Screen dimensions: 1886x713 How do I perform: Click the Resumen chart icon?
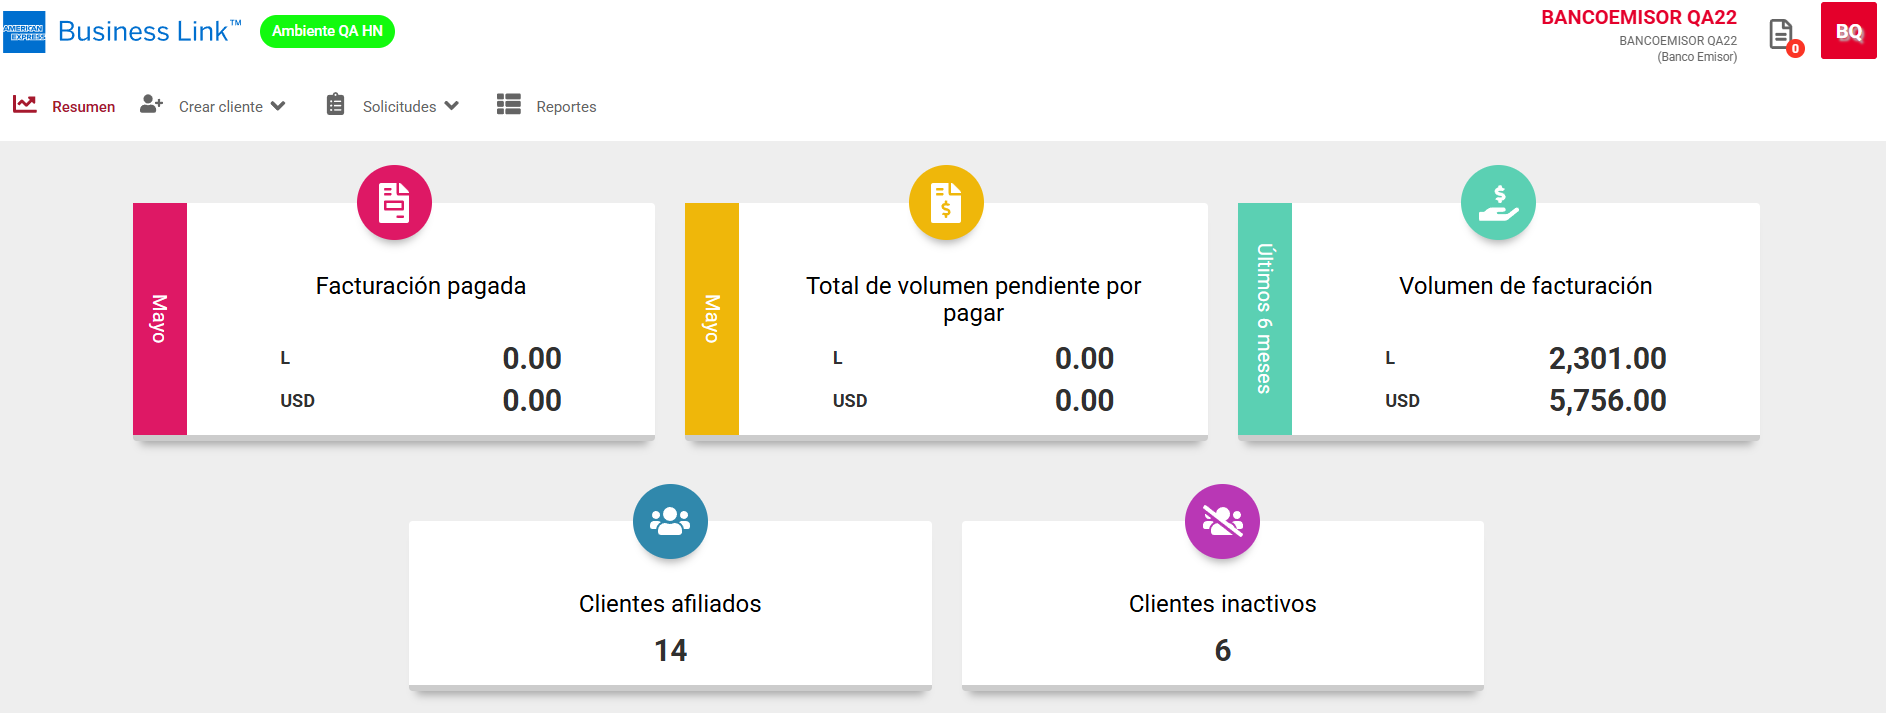(x=25, y=104)
